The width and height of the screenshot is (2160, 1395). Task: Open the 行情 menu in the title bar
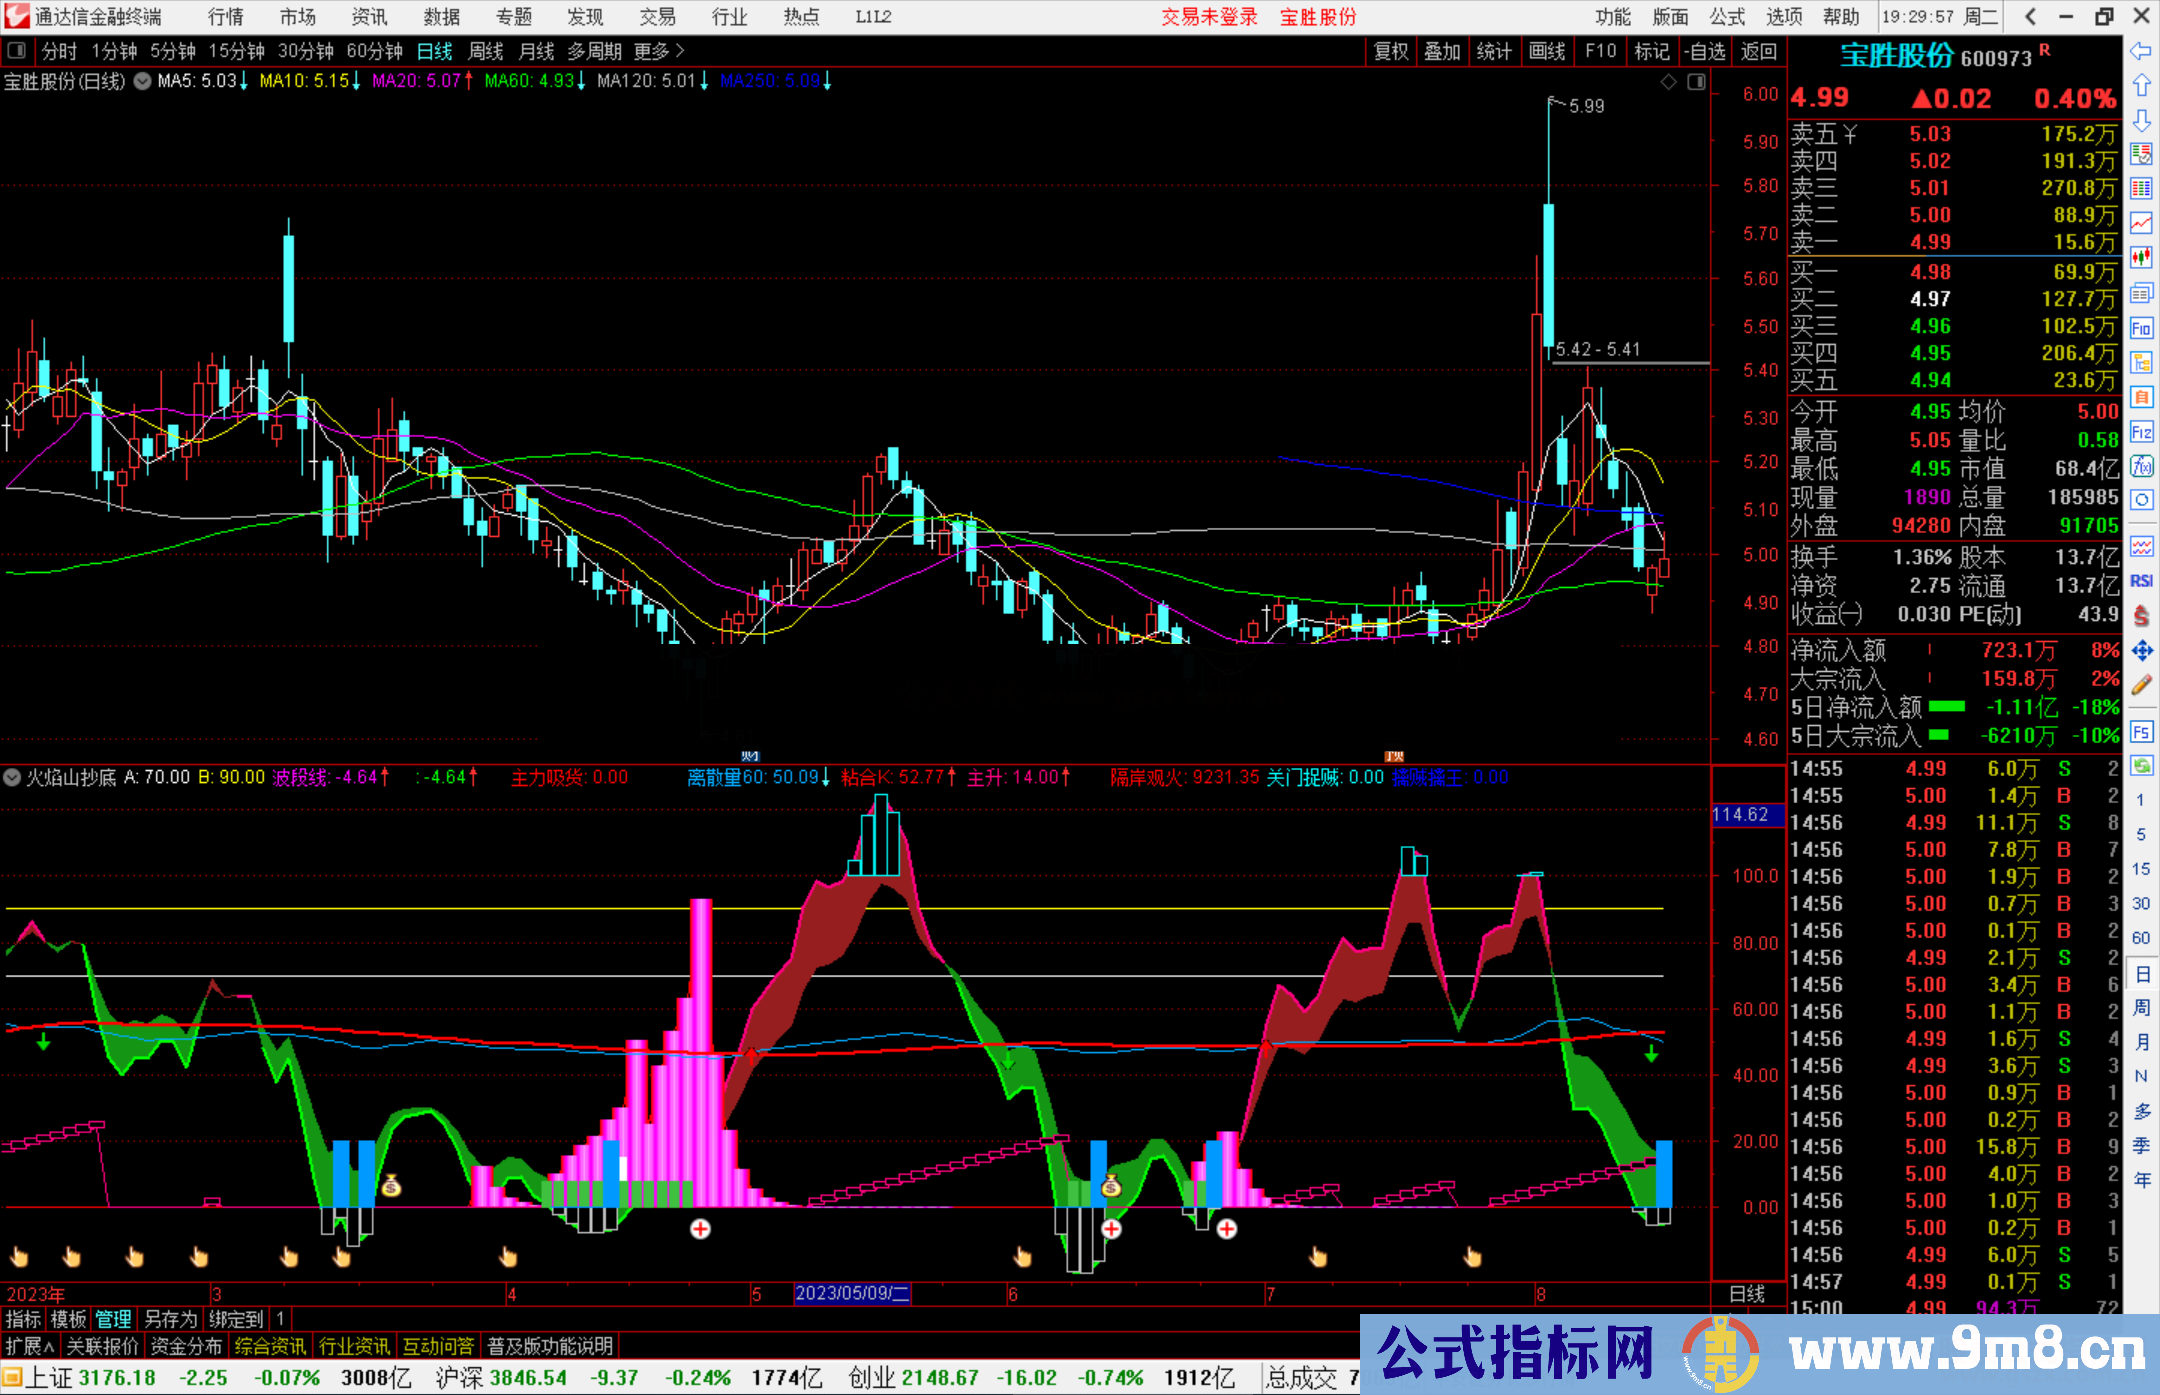(225, 17)
